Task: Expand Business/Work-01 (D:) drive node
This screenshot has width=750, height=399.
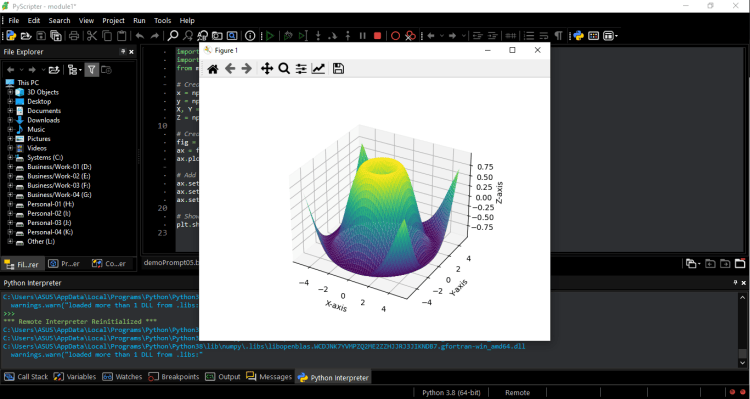Action: 10,166
